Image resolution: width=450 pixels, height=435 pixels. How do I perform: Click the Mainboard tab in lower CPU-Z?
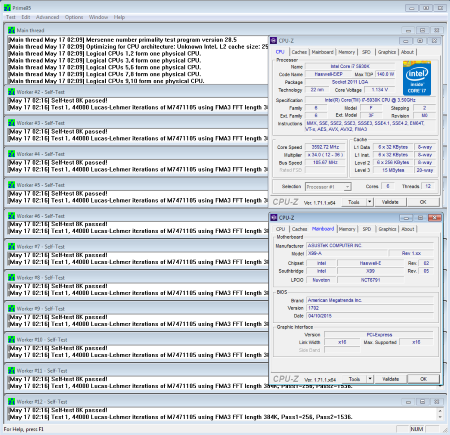[323, 229]
